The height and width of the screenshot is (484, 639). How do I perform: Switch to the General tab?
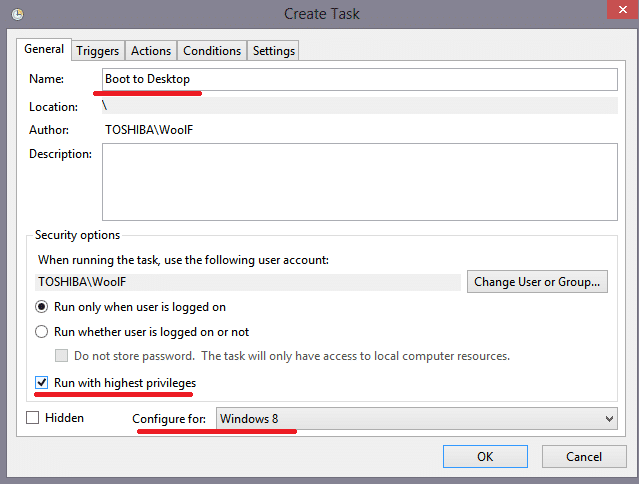pos(44,49)
